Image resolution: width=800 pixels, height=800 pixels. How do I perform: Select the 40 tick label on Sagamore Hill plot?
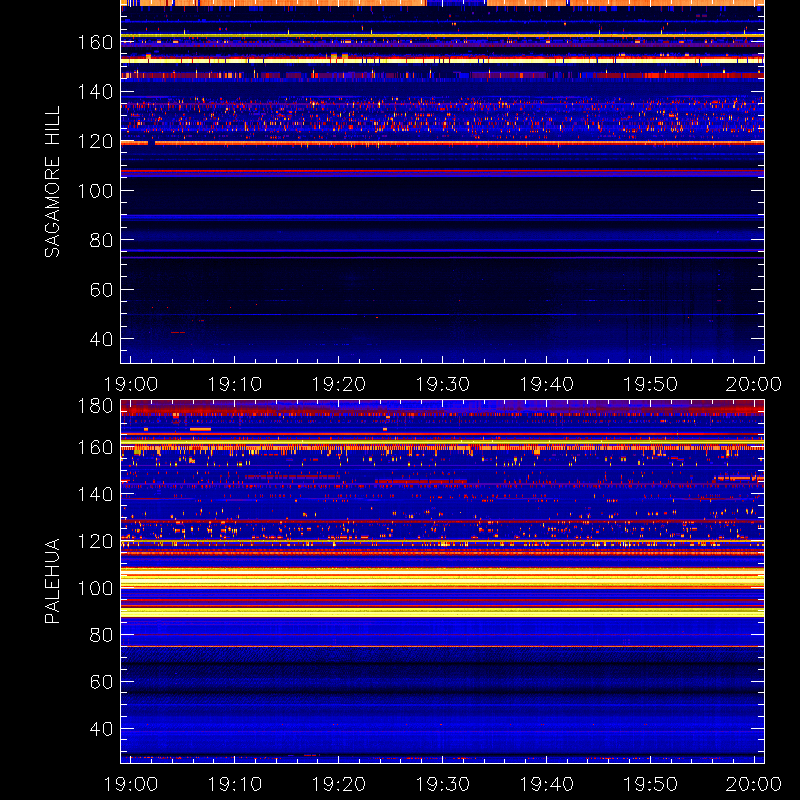tap(101, 339)
